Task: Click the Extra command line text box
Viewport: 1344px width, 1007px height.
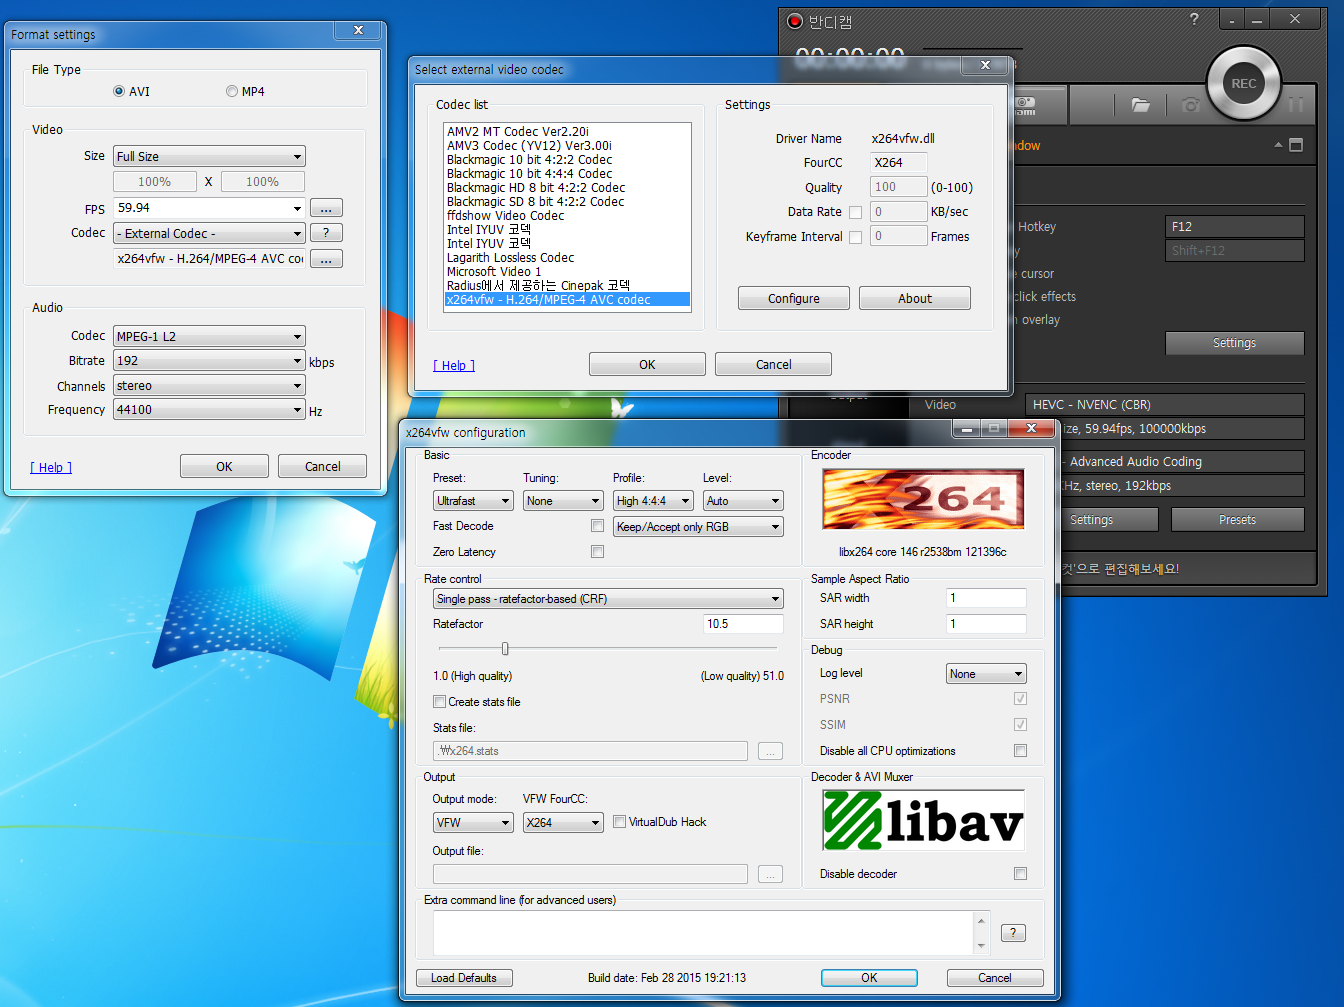Action: click(x=703, y=933)
